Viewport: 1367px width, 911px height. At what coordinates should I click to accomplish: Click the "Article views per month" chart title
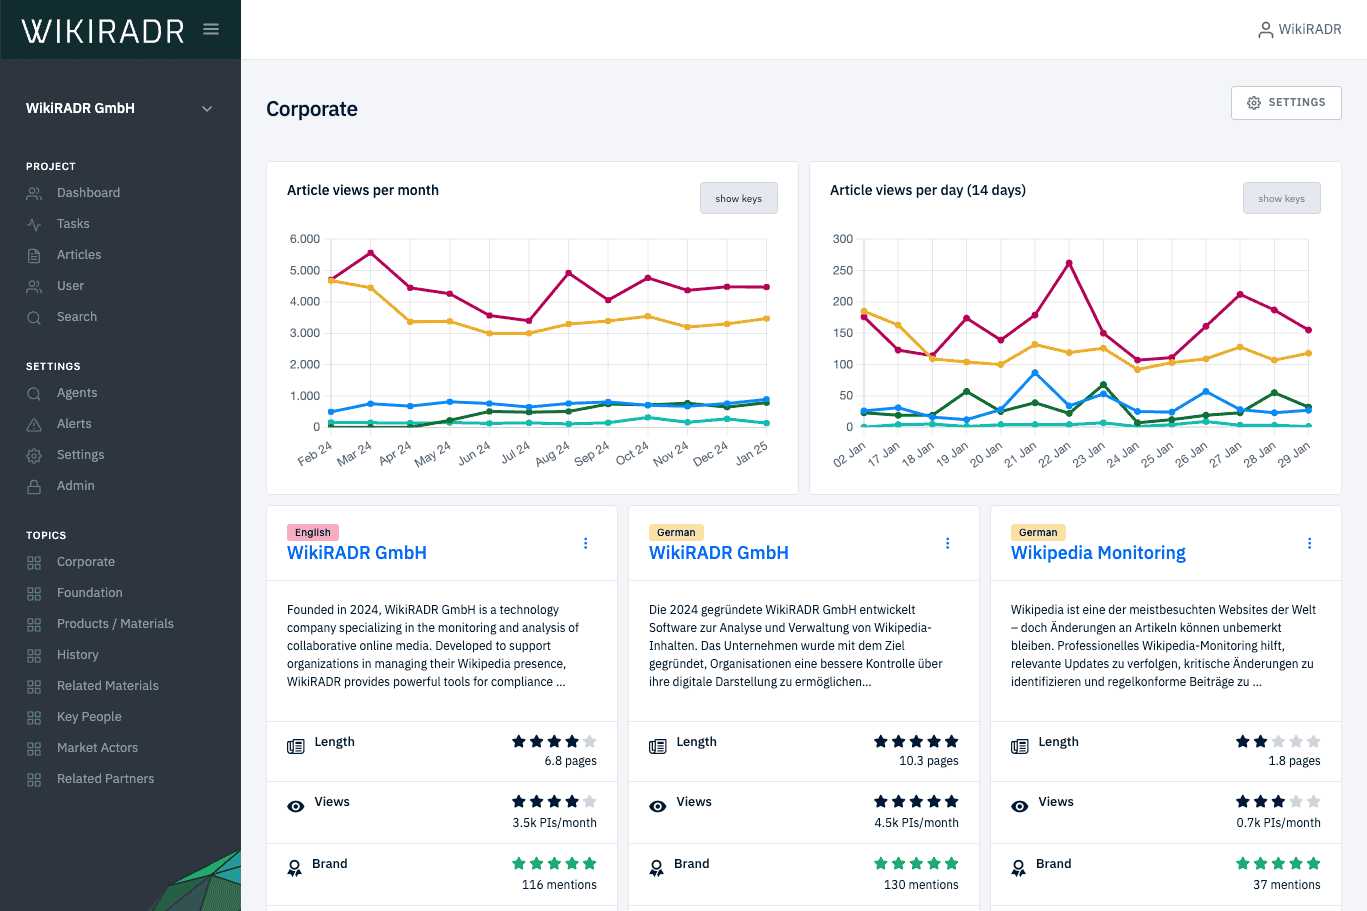[363, 190]
